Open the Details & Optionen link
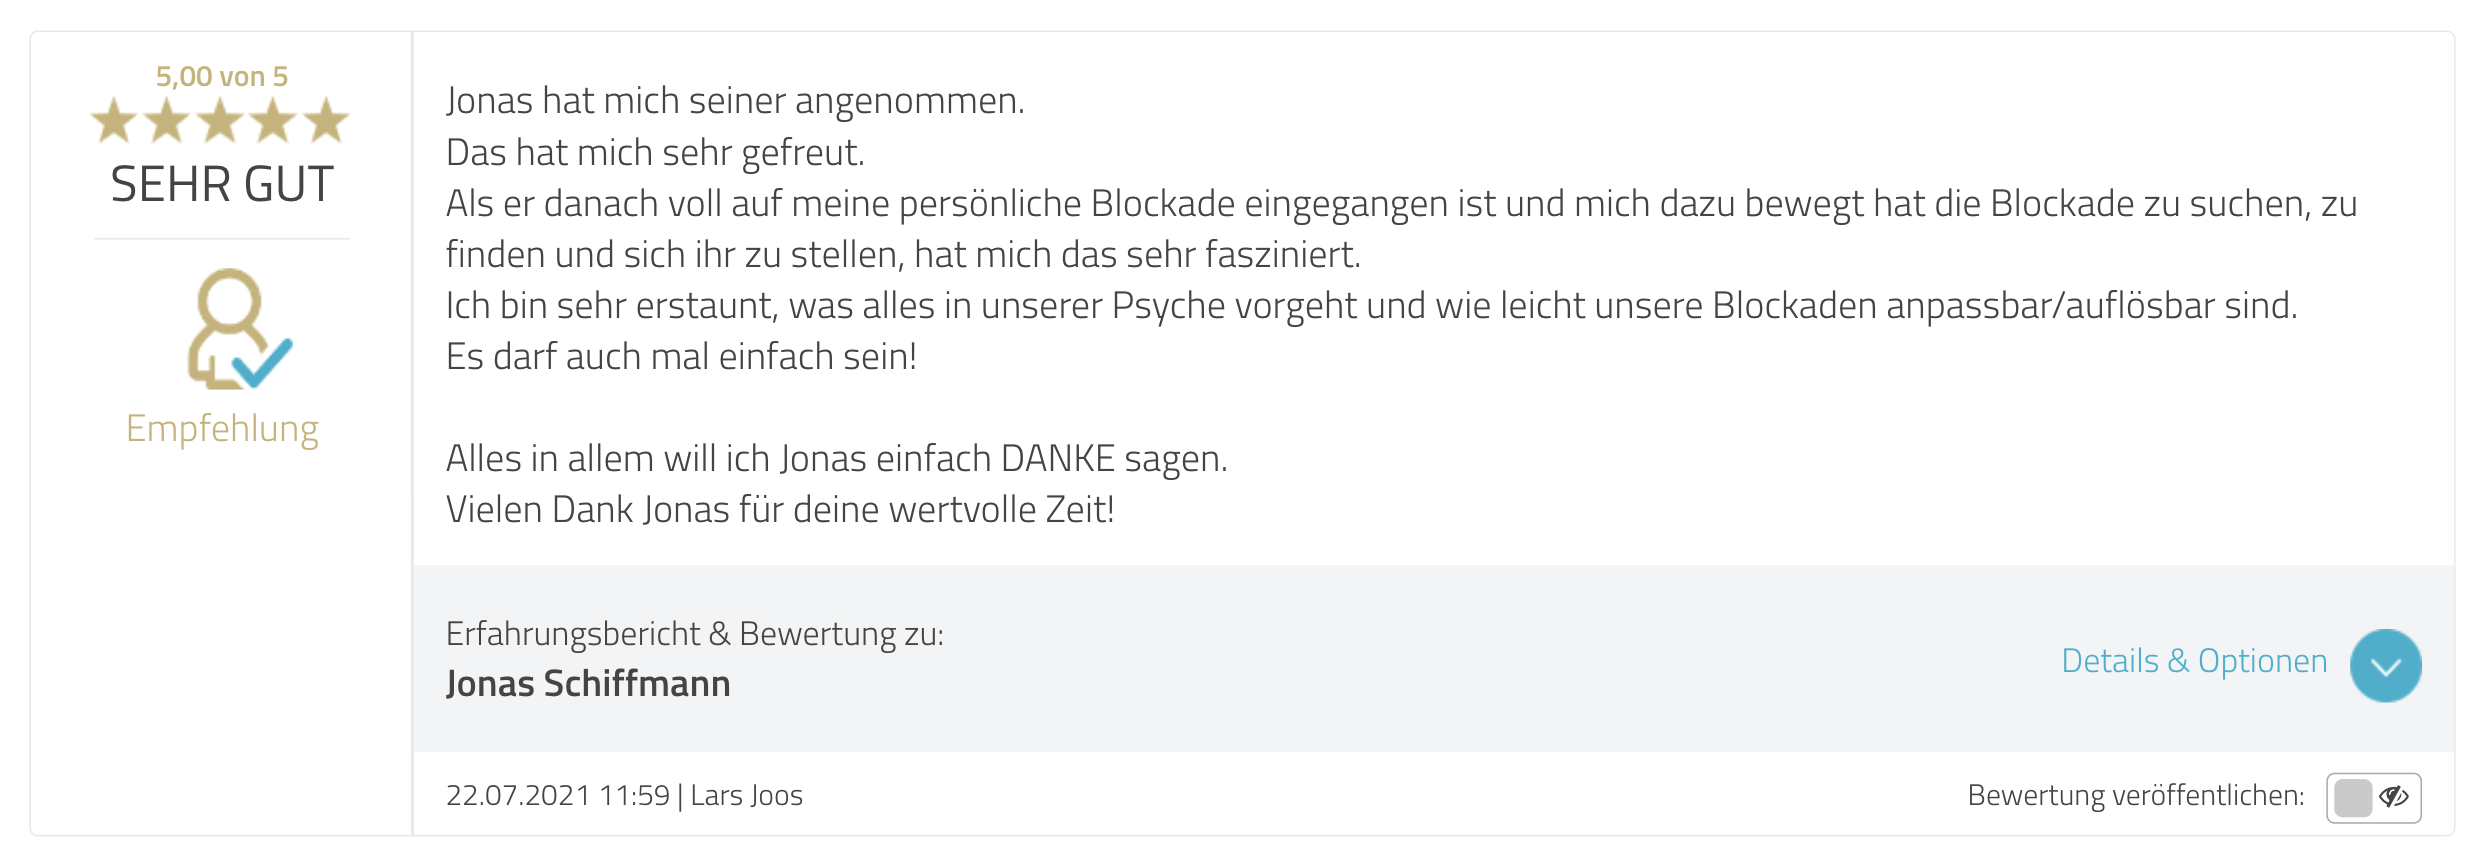The height and width of the screenshot is (864, 2478). click(x=2194, y=661)
